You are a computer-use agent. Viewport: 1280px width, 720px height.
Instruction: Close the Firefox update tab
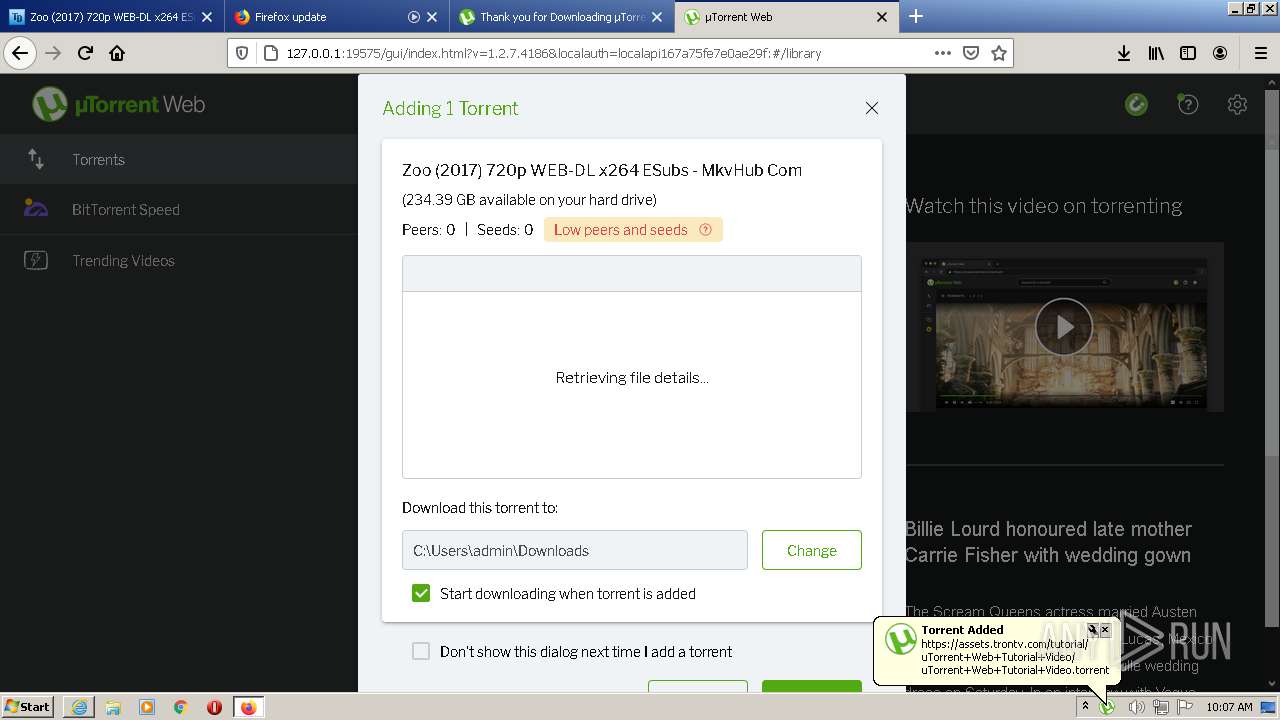pyautogui.click(x=432, y=17)
